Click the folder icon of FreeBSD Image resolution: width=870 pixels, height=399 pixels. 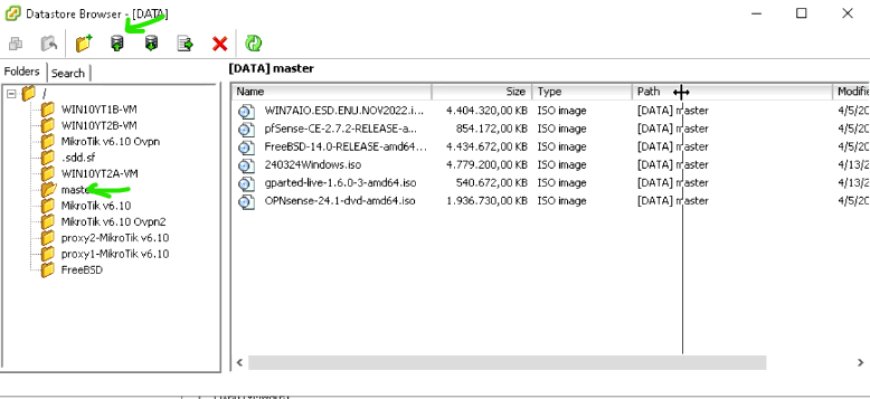[x=48, y=270]
